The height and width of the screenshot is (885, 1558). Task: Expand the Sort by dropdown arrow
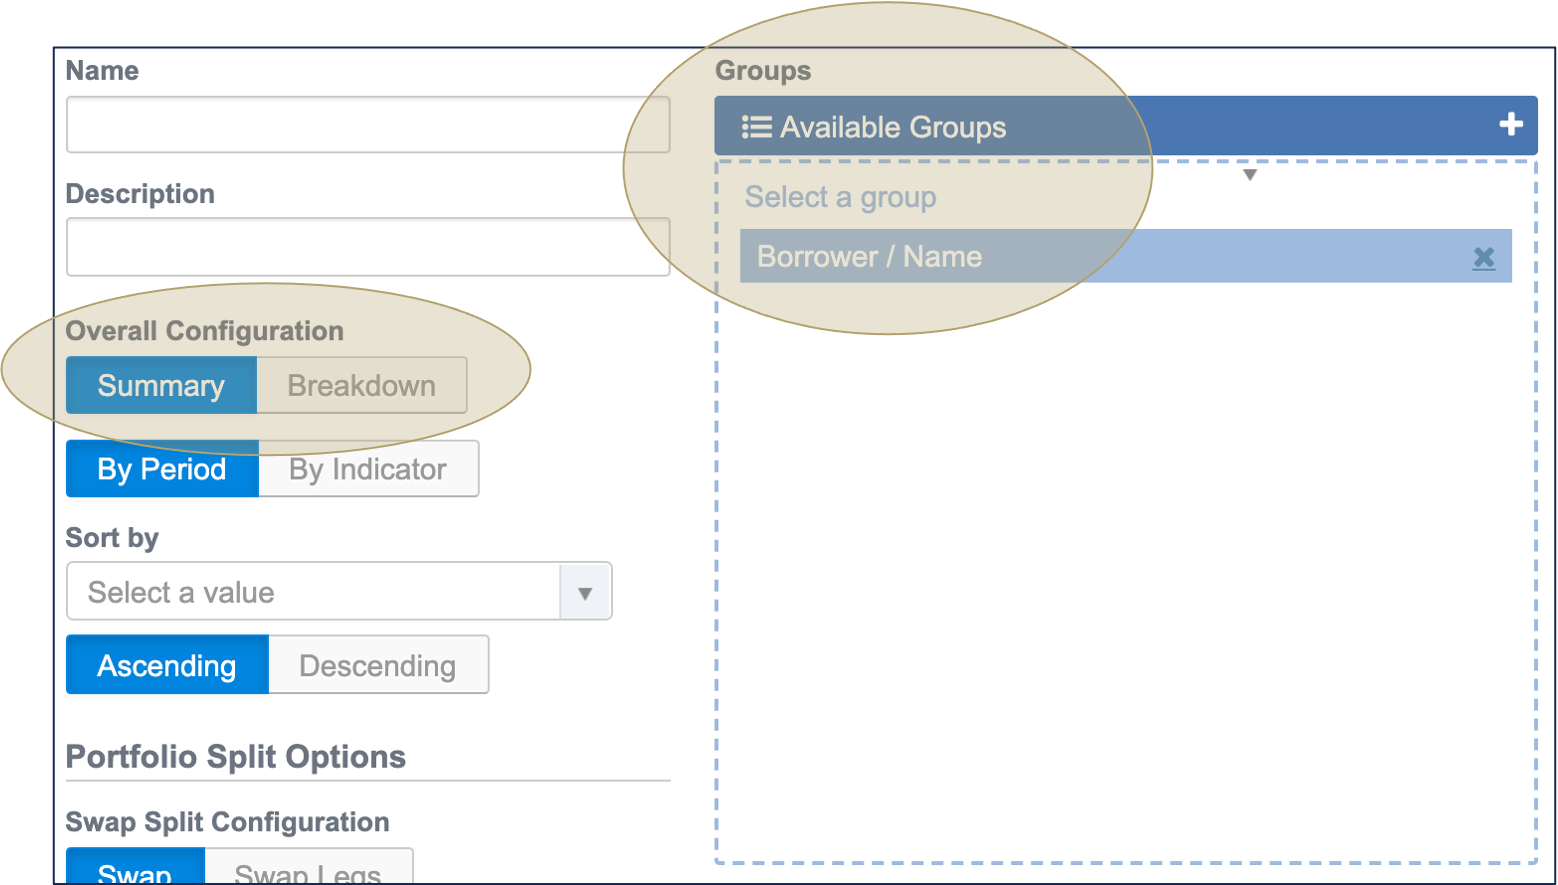pos(585,593)
